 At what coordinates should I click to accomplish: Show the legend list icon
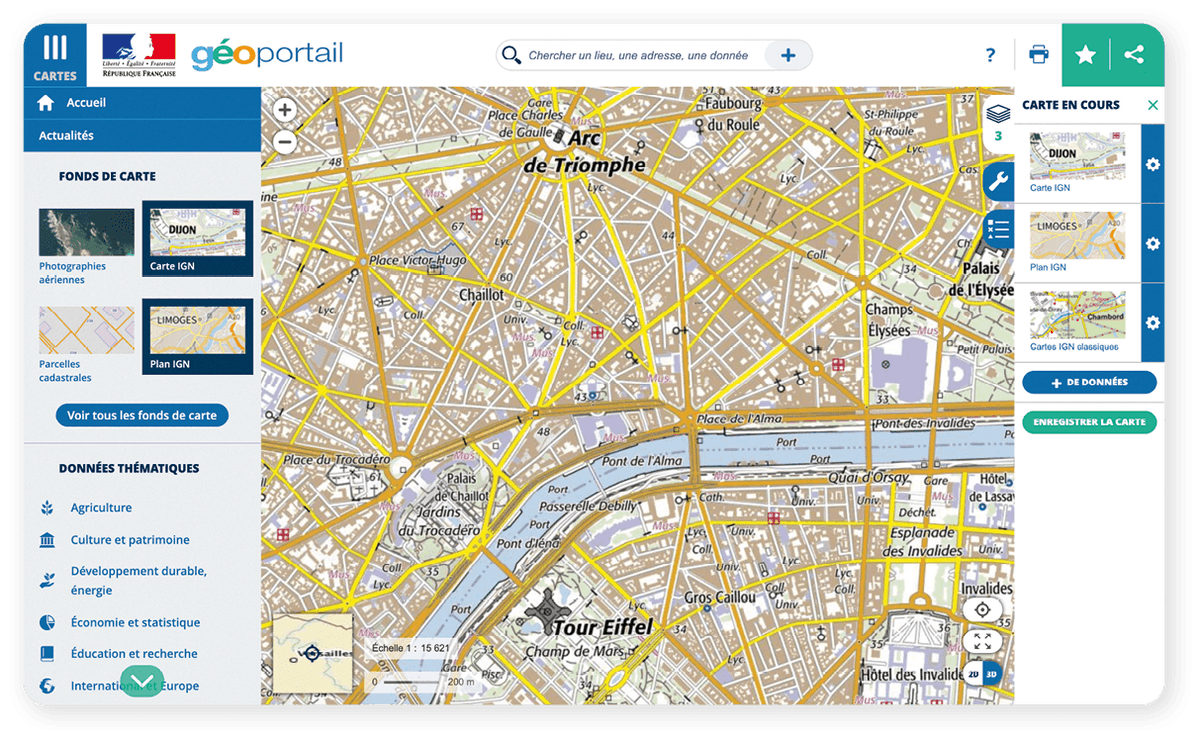[x=997, y=230]
